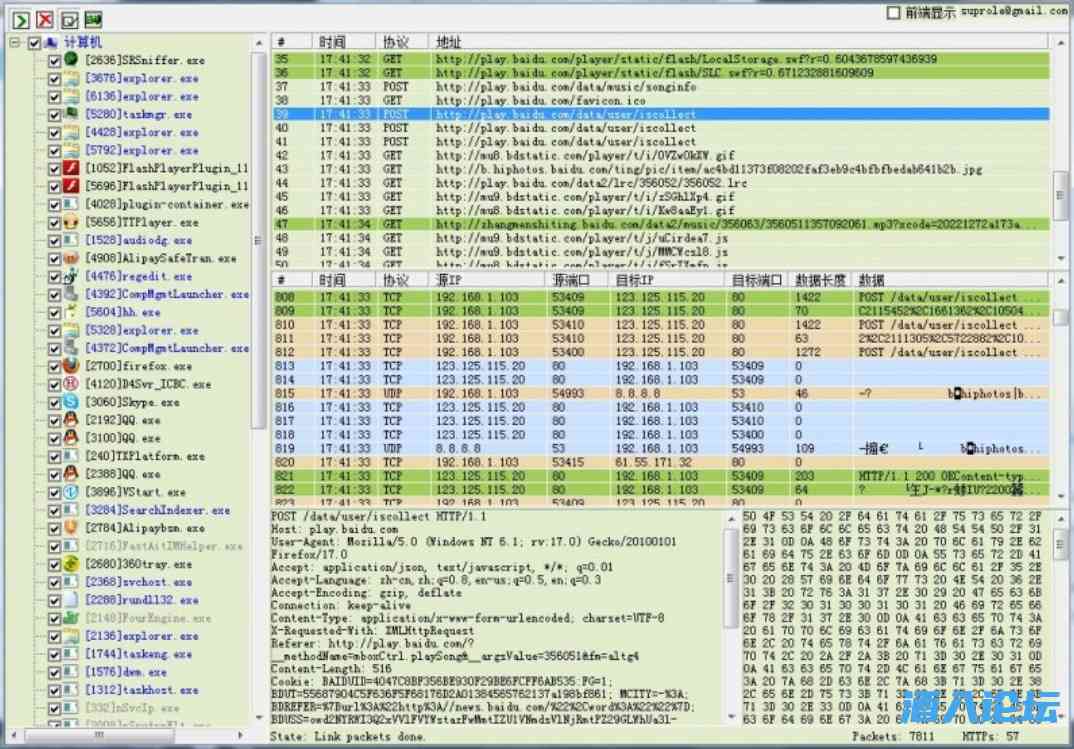
Task: Uncheck the taskmgr.exe process checkbox
Action: [54, 114]
